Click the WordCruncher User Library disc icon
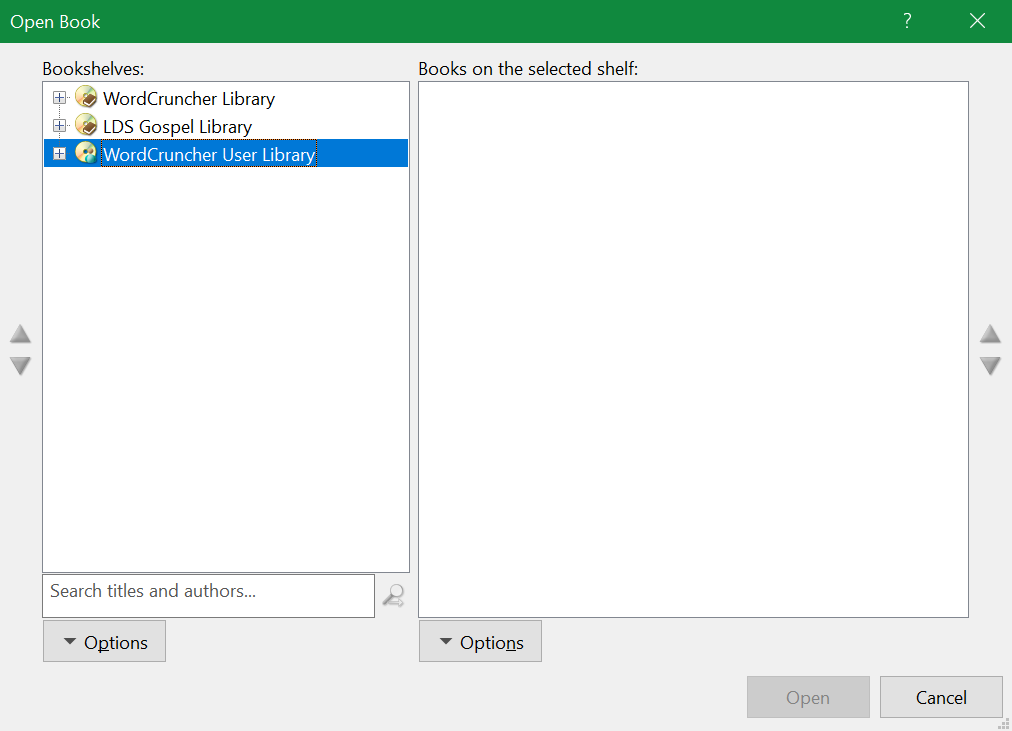Viewport: 1012px width, 731px height. (87, 154)
